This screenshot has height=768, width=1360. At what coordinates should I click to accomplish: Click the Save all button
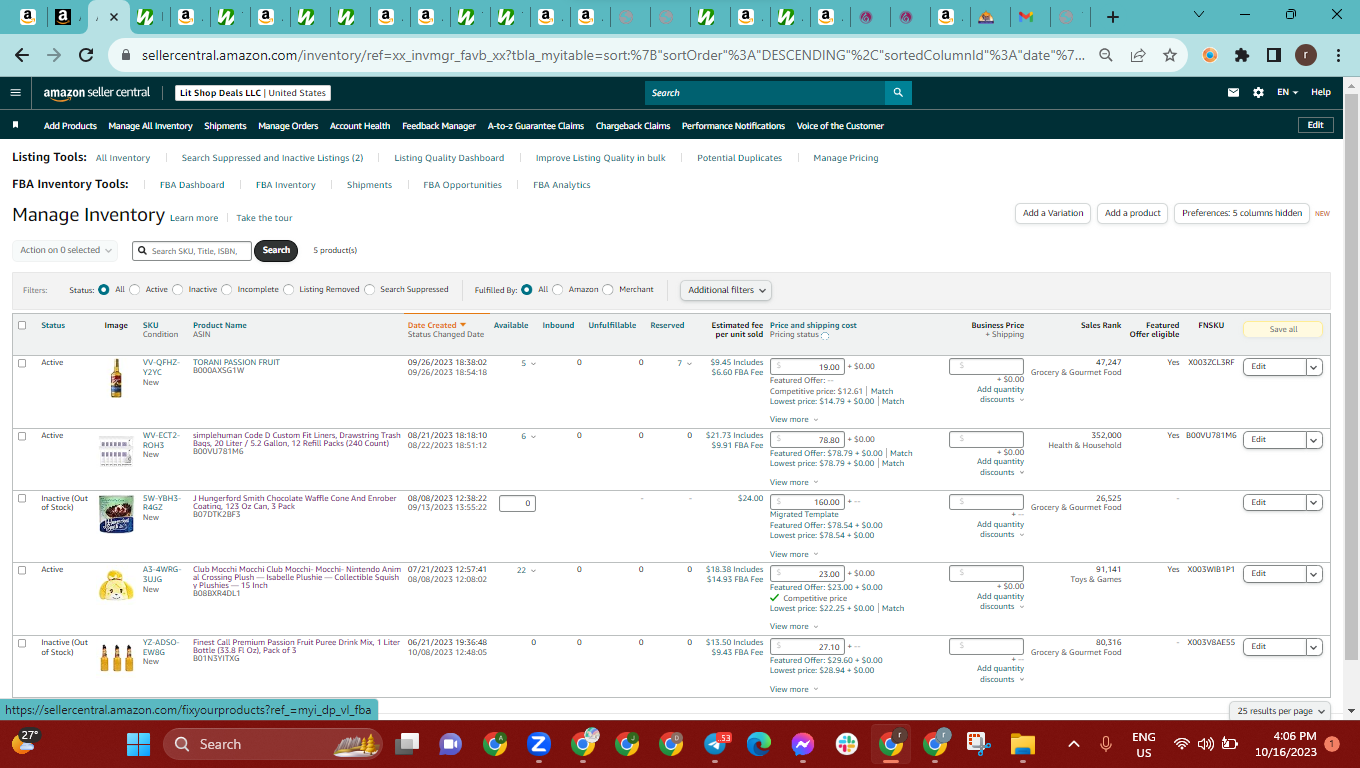1283,329
